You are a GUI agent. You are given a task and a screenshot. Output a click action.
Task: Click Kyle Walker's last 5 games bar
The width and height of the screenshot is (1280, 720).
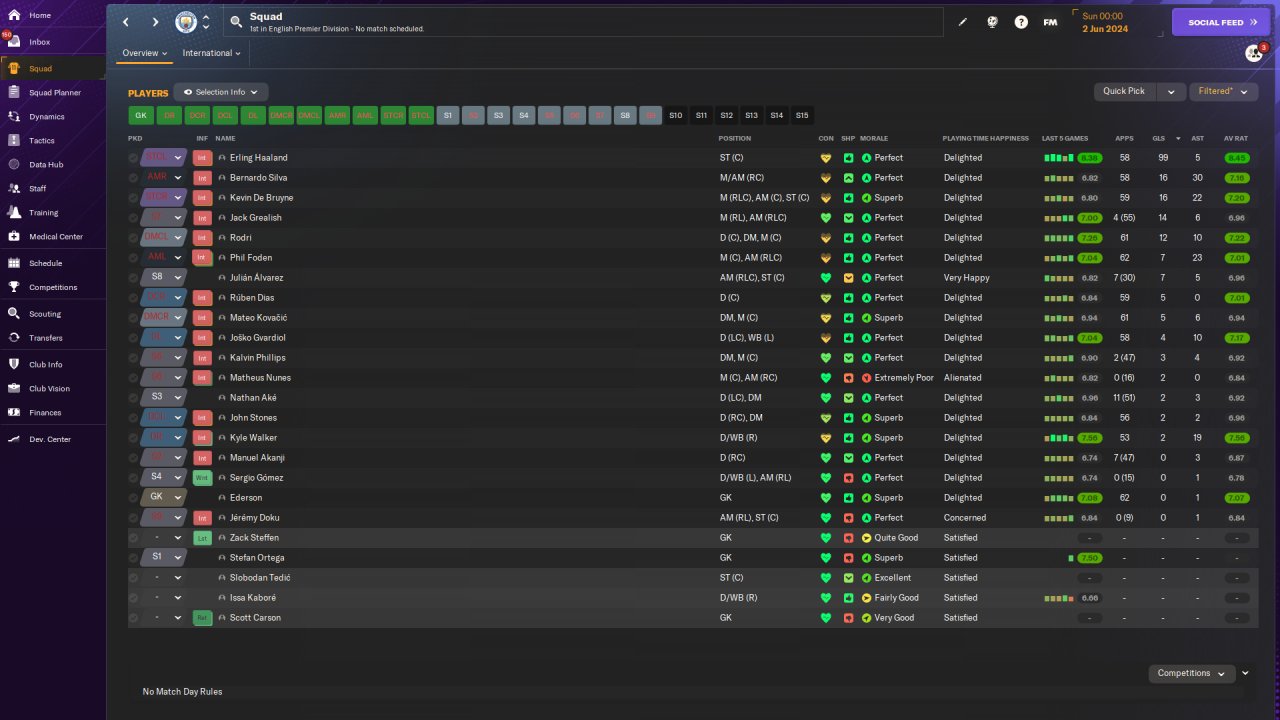click(x=1057, y=438)
